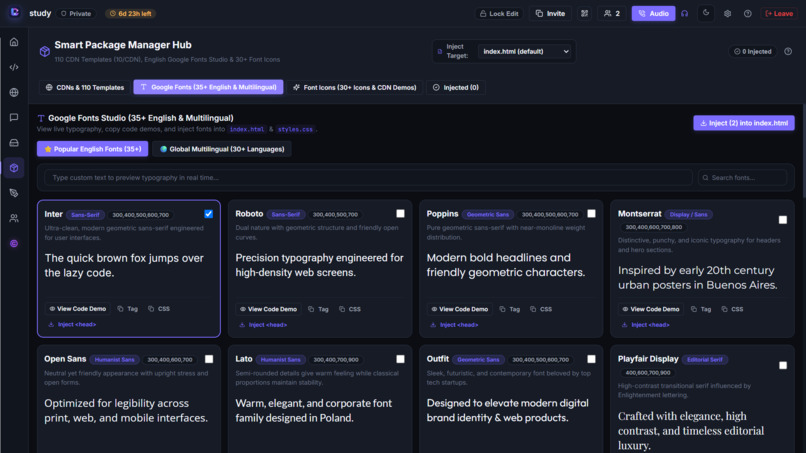Click the purple circle icon in the sidebar

coord(14,243)
